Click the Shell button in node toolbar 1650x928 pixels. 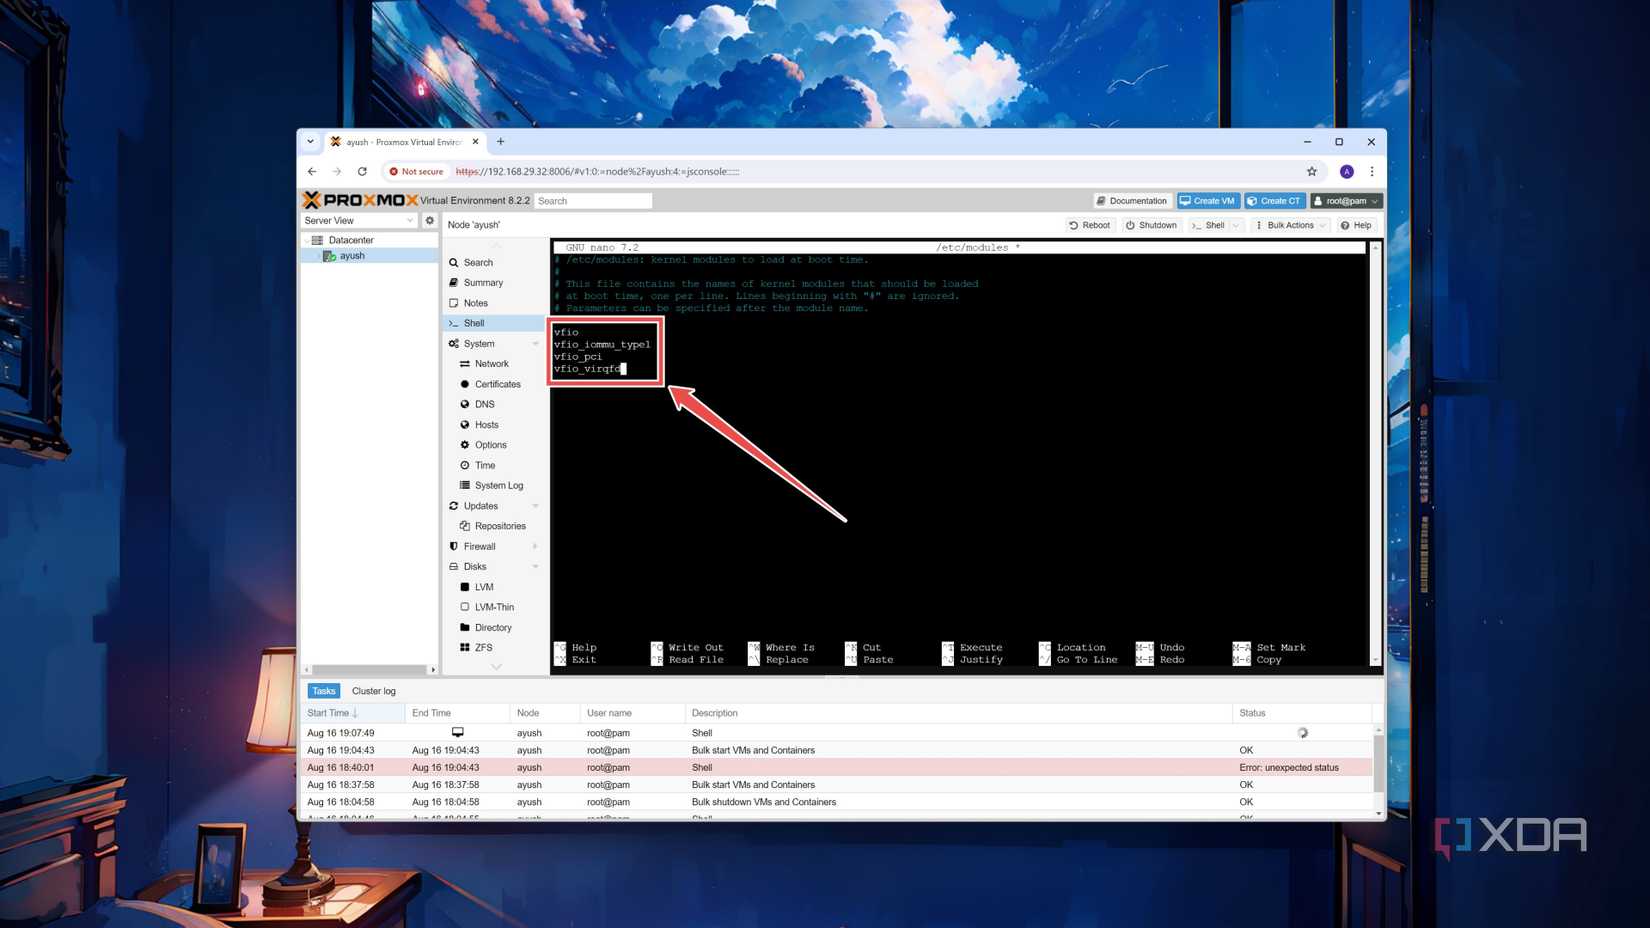click(1208, 225)
